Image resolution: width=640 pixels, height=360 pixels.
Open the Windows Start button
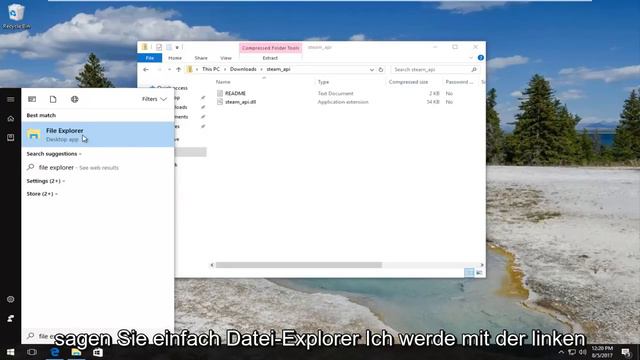click(x=11, y=352)
